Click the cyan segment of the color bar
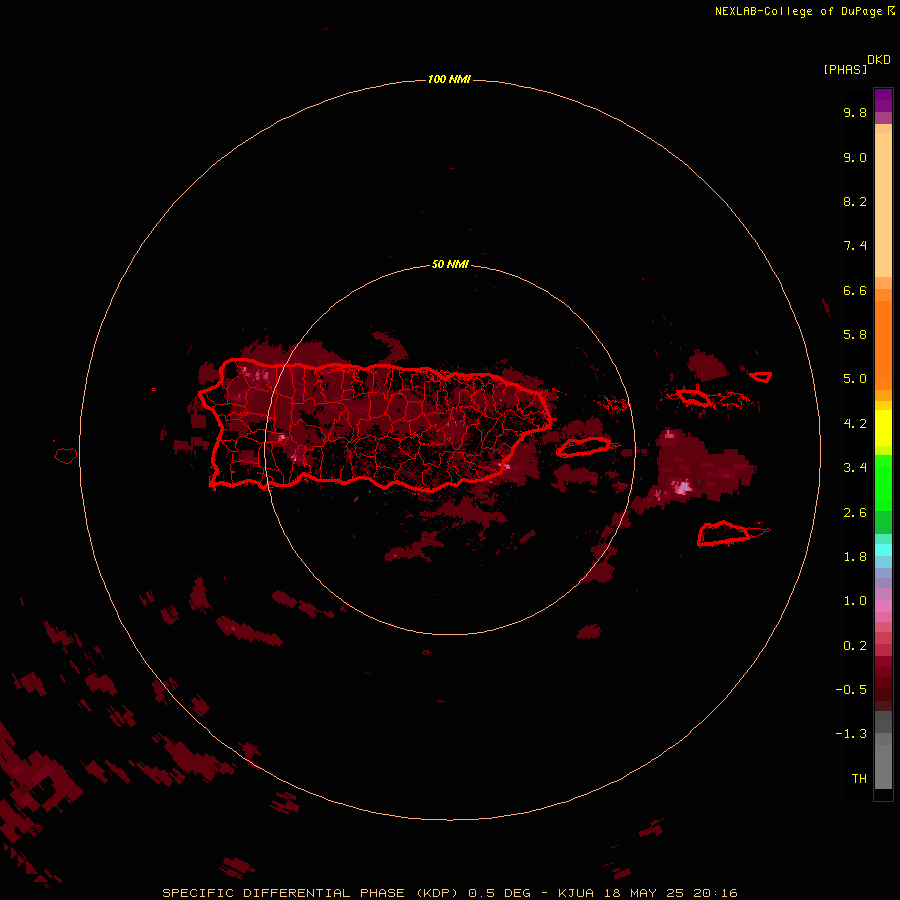The height and width of the screenshot is (900, 900). 883,550
